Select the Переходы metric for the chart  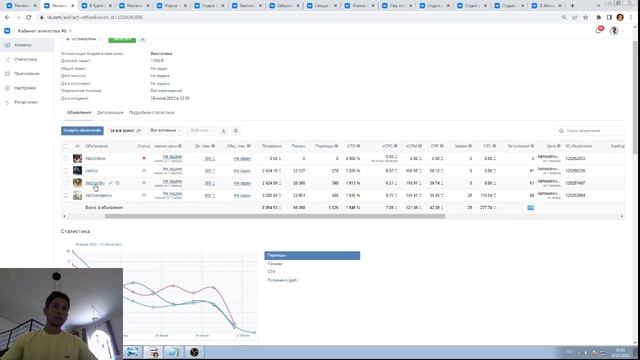pos(312,256)
